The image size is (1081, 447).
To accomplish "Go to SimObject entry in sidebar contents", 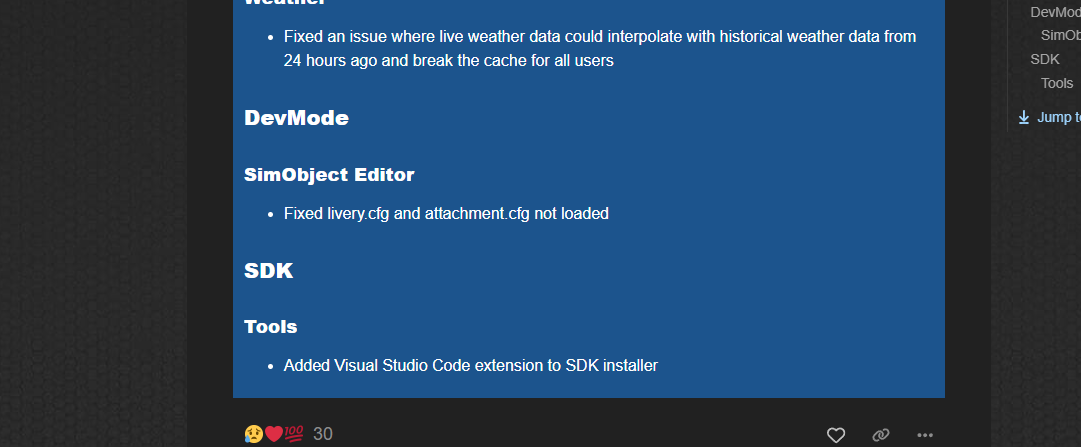I will click(x=1060, y=36).
